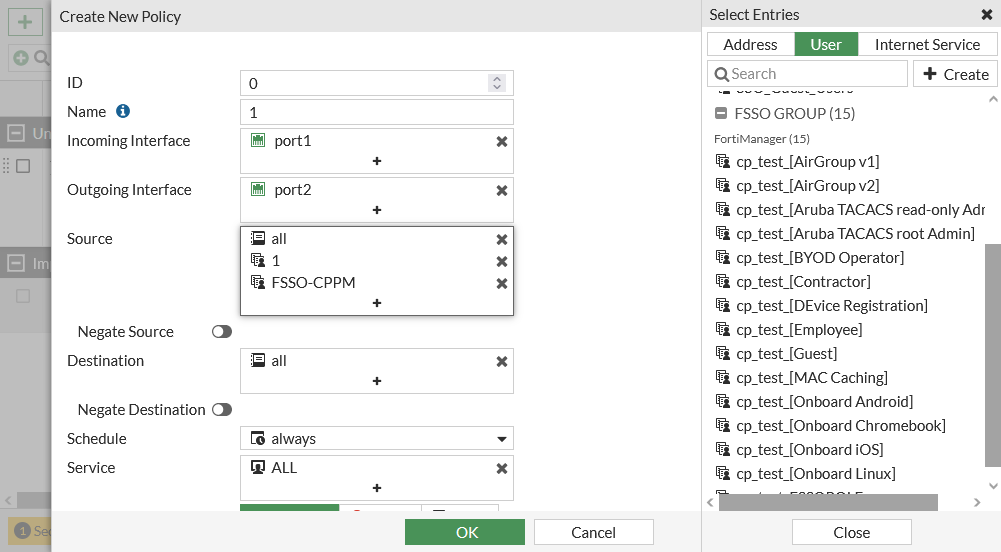Switch to the Internet Service tab

click(927, 44)
